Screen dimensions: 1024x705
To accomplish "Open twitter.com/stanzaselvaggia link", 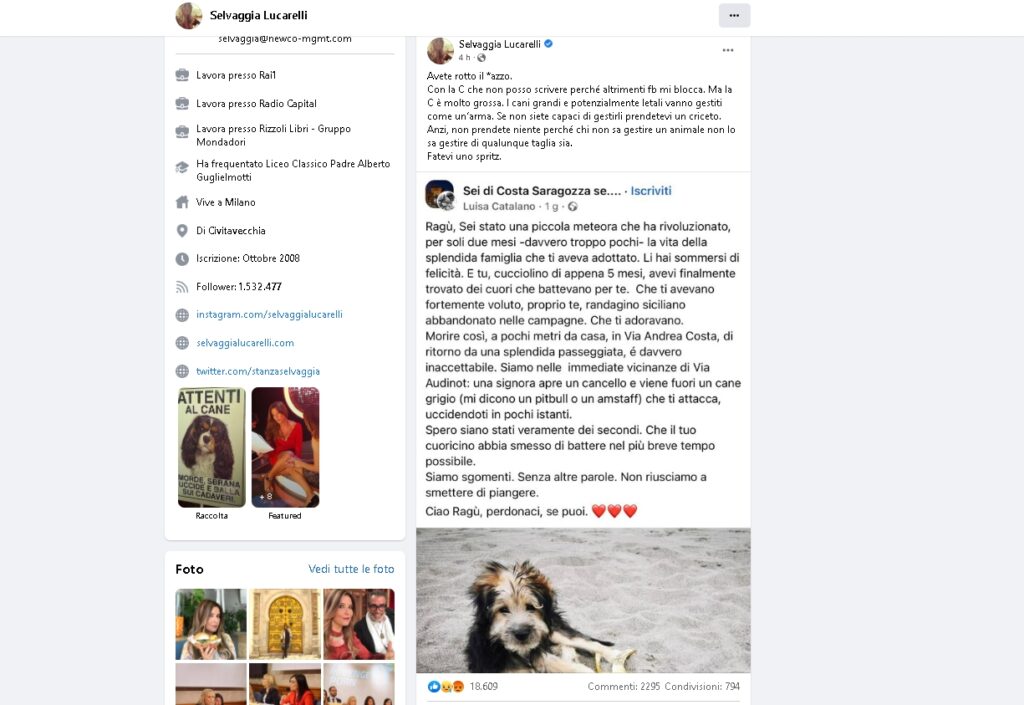I will 258,371.
